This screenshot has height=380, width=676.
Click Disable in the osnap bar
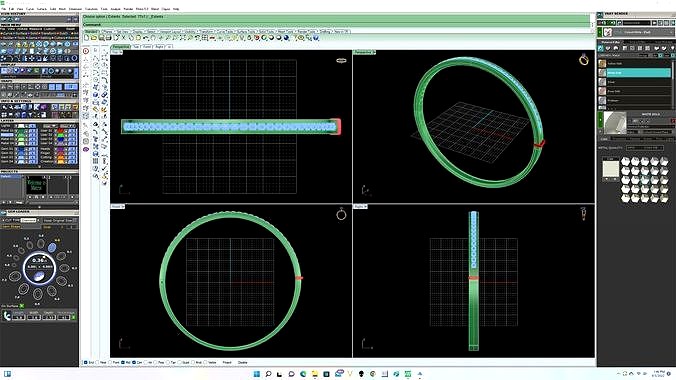(242, 363)
